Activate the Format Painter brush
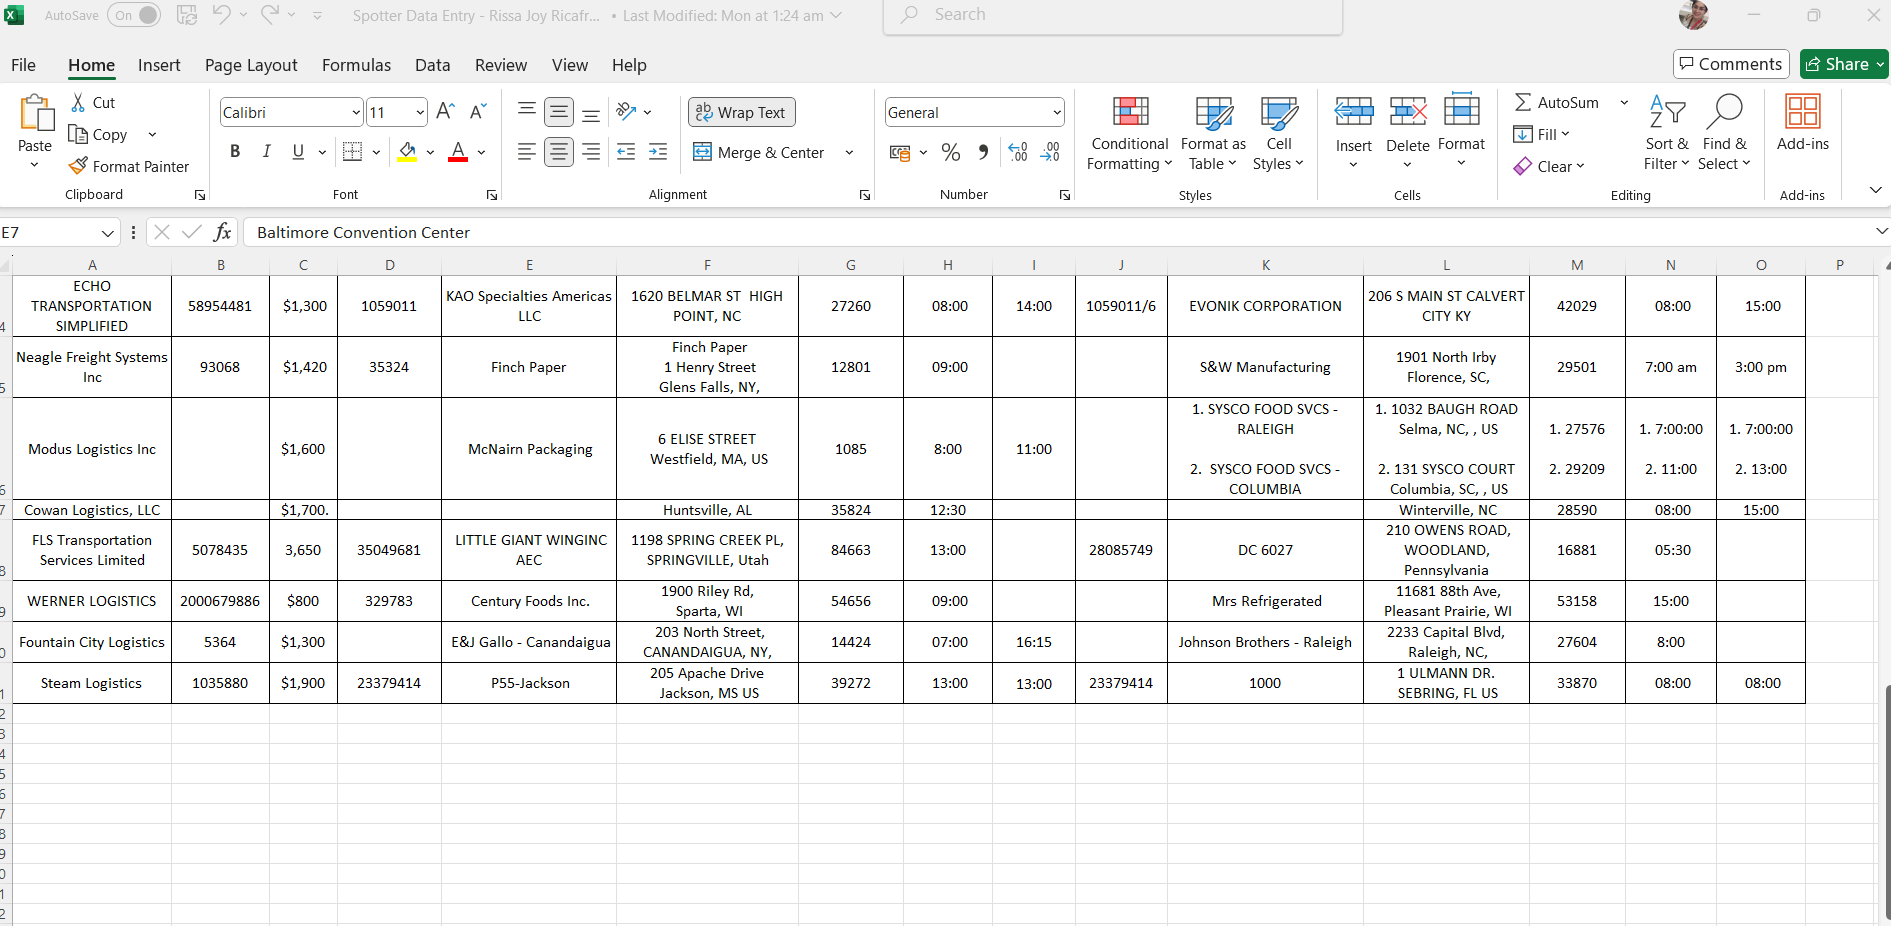Screen dimensions: 1891x926 pyautogui.click(x=78, y=166)
